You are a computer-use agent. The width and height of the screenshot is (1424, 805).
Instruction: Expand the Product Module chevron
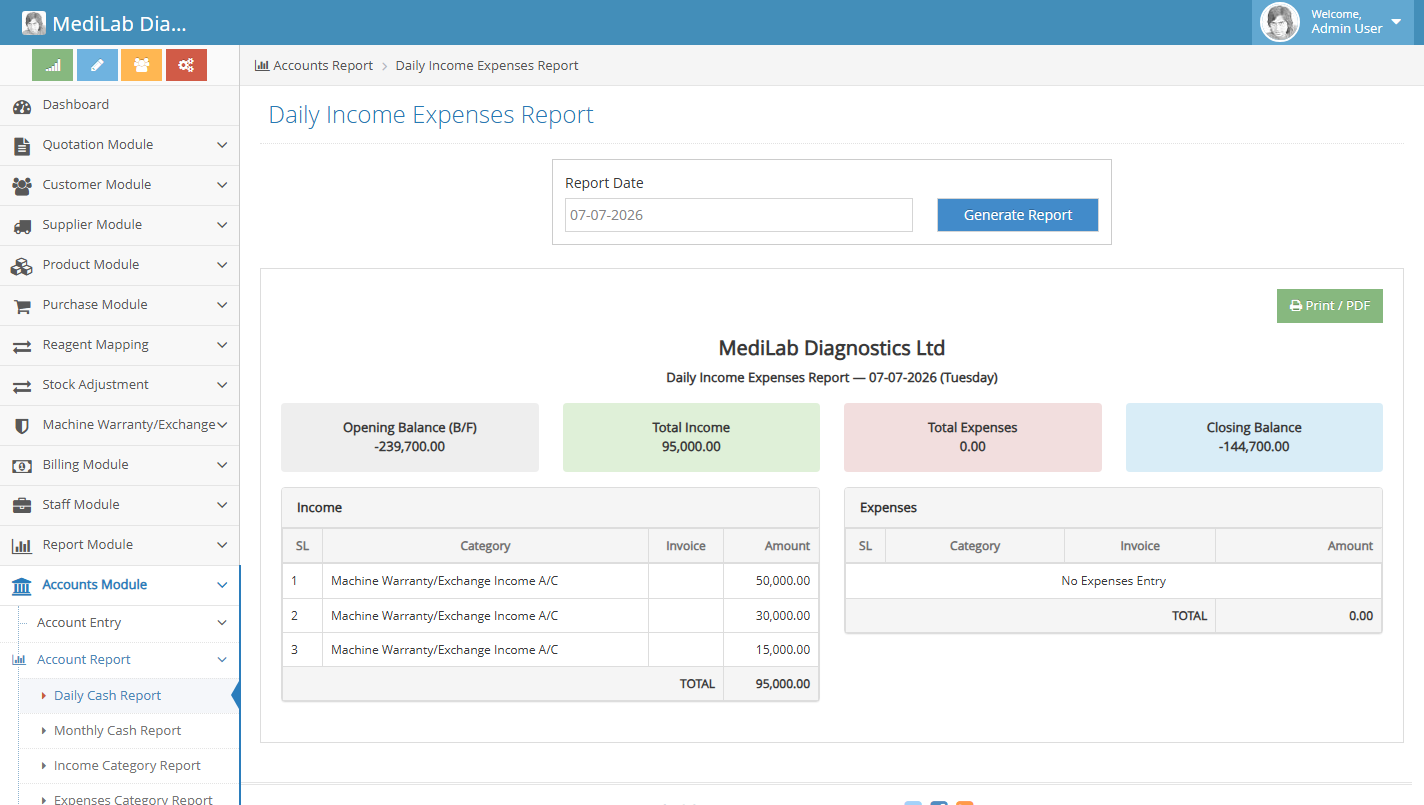pos(222,265)
